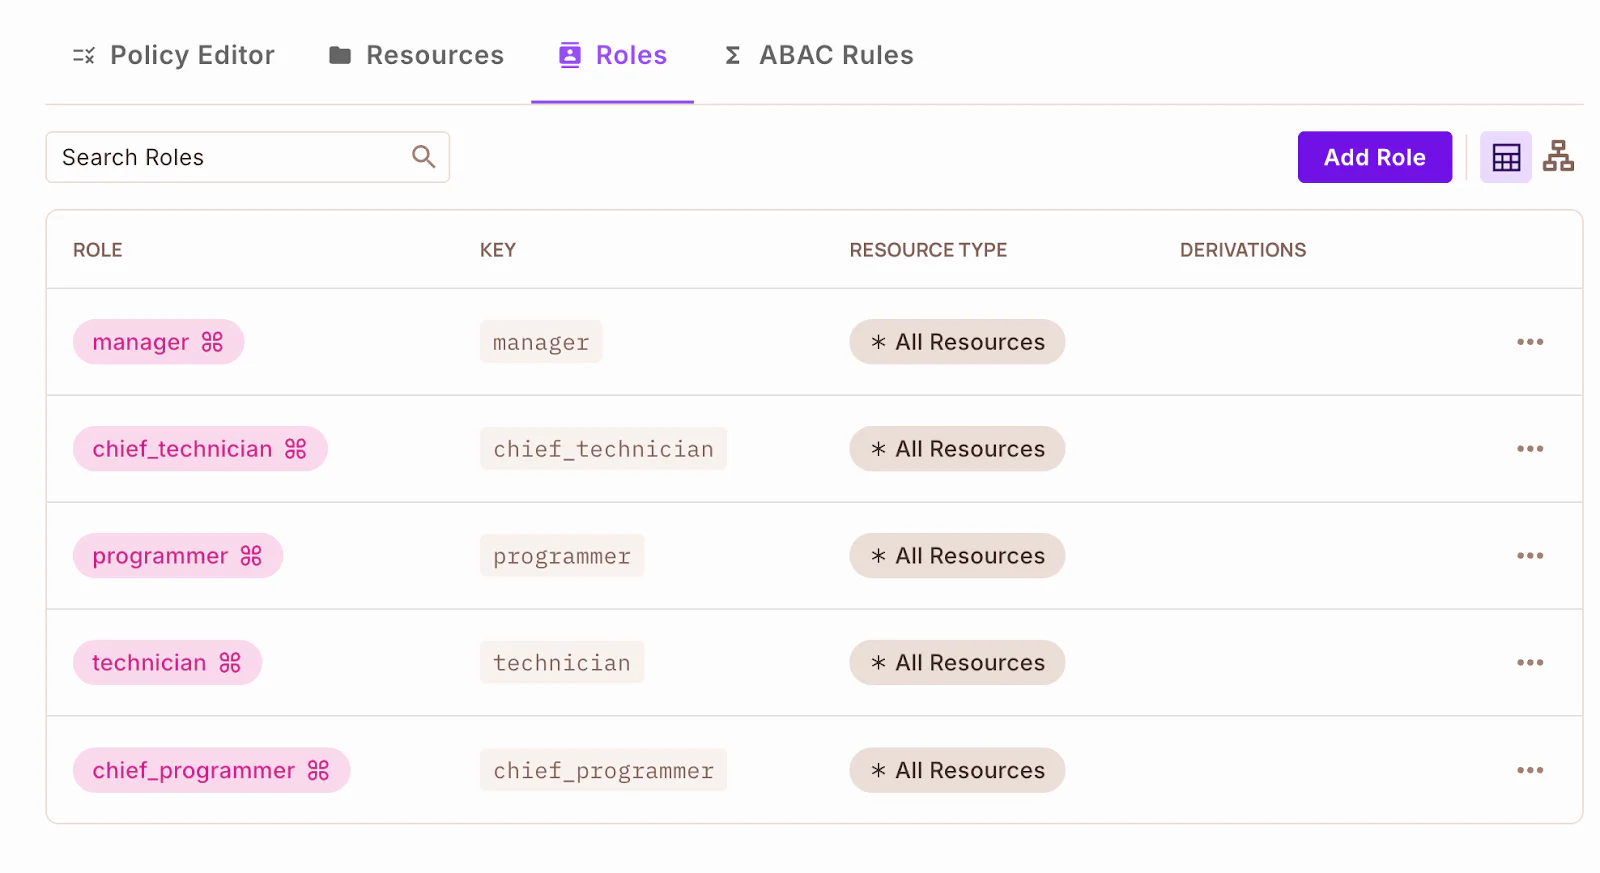Viewport: 1600px width, 873px height.
Task: Open more options for technician row
Action: 1530,663
